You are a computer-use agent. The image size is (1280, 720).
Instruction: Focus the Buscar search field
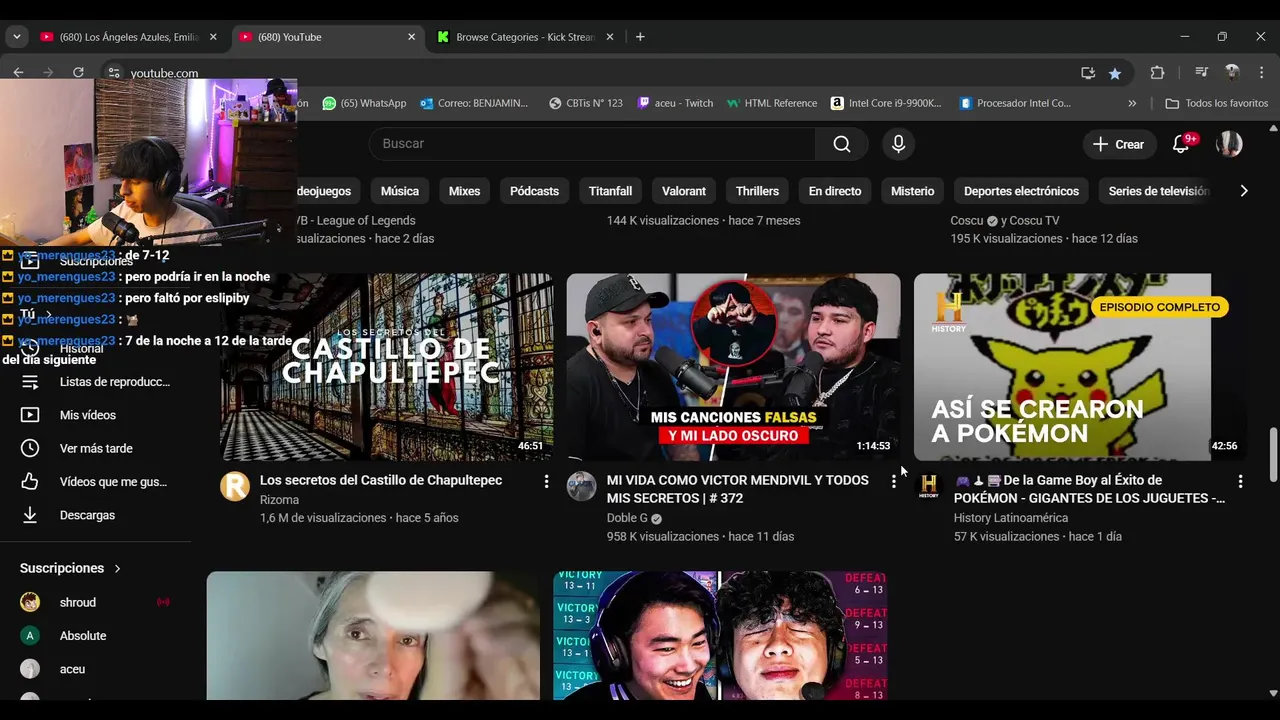click(x=592, y=144)
